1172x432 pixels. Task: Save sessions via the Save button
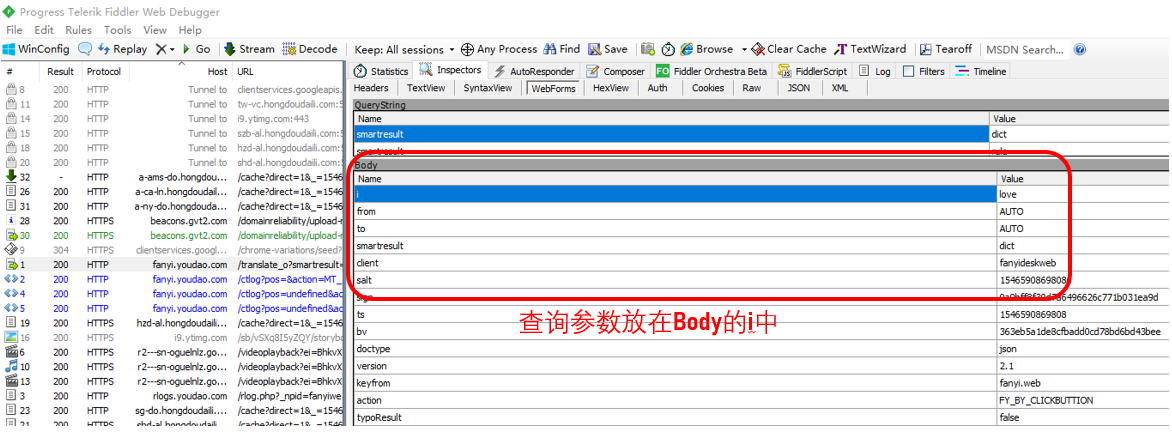click(x=608, y=49)
